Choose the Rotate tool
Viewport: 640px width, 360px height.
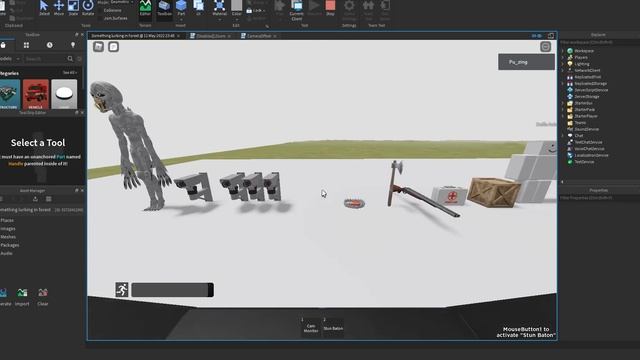(x=88, y=8)
